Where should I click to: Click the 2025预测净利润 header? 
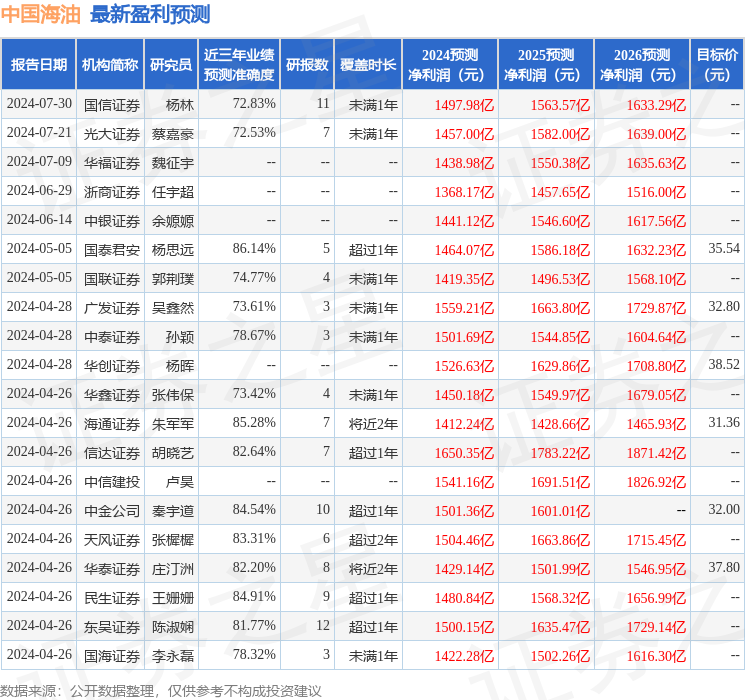tap(546, 65)
